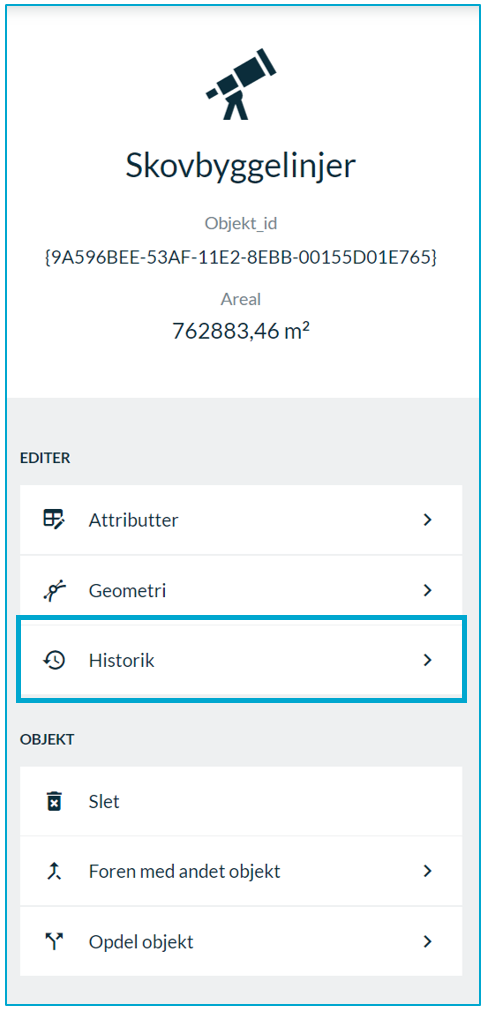496x1012 pixels.
Task: Click the Areal value 762883,46 m²
Action: (241, 331)
